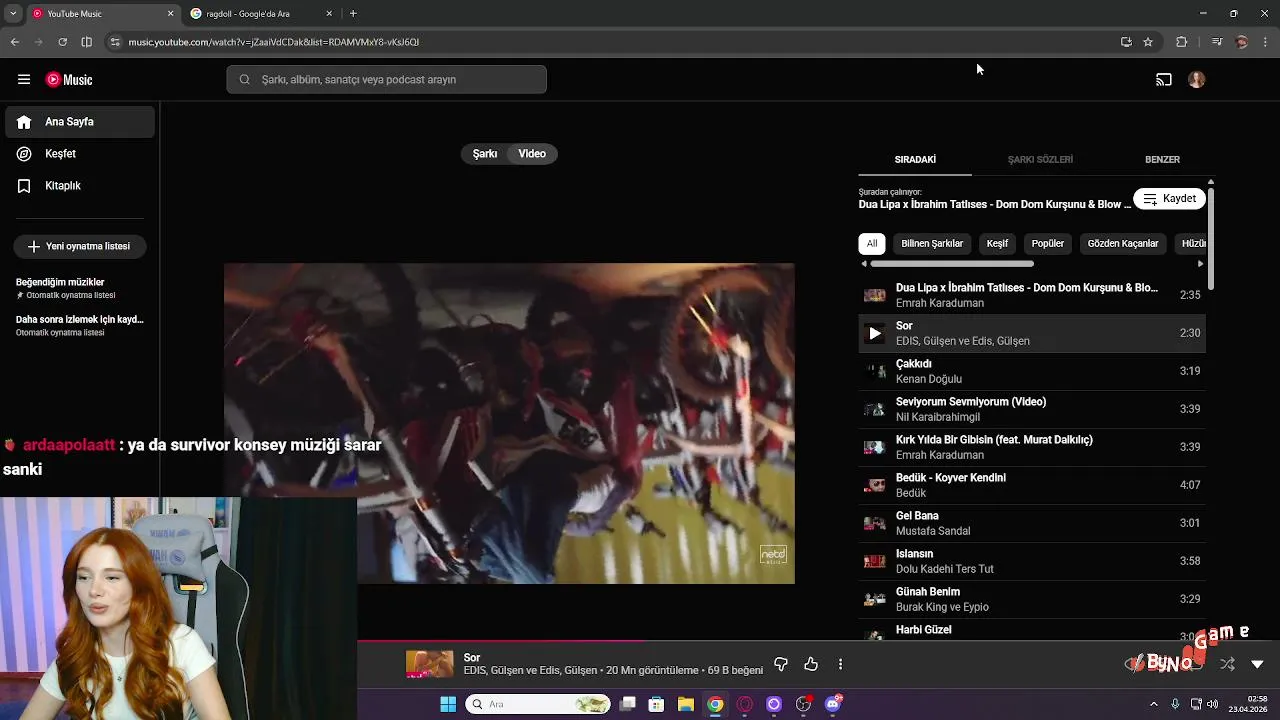The image size is (1280, 720).
Task: Close the ragdoll Google search tab
Action: tap(329, 14)
